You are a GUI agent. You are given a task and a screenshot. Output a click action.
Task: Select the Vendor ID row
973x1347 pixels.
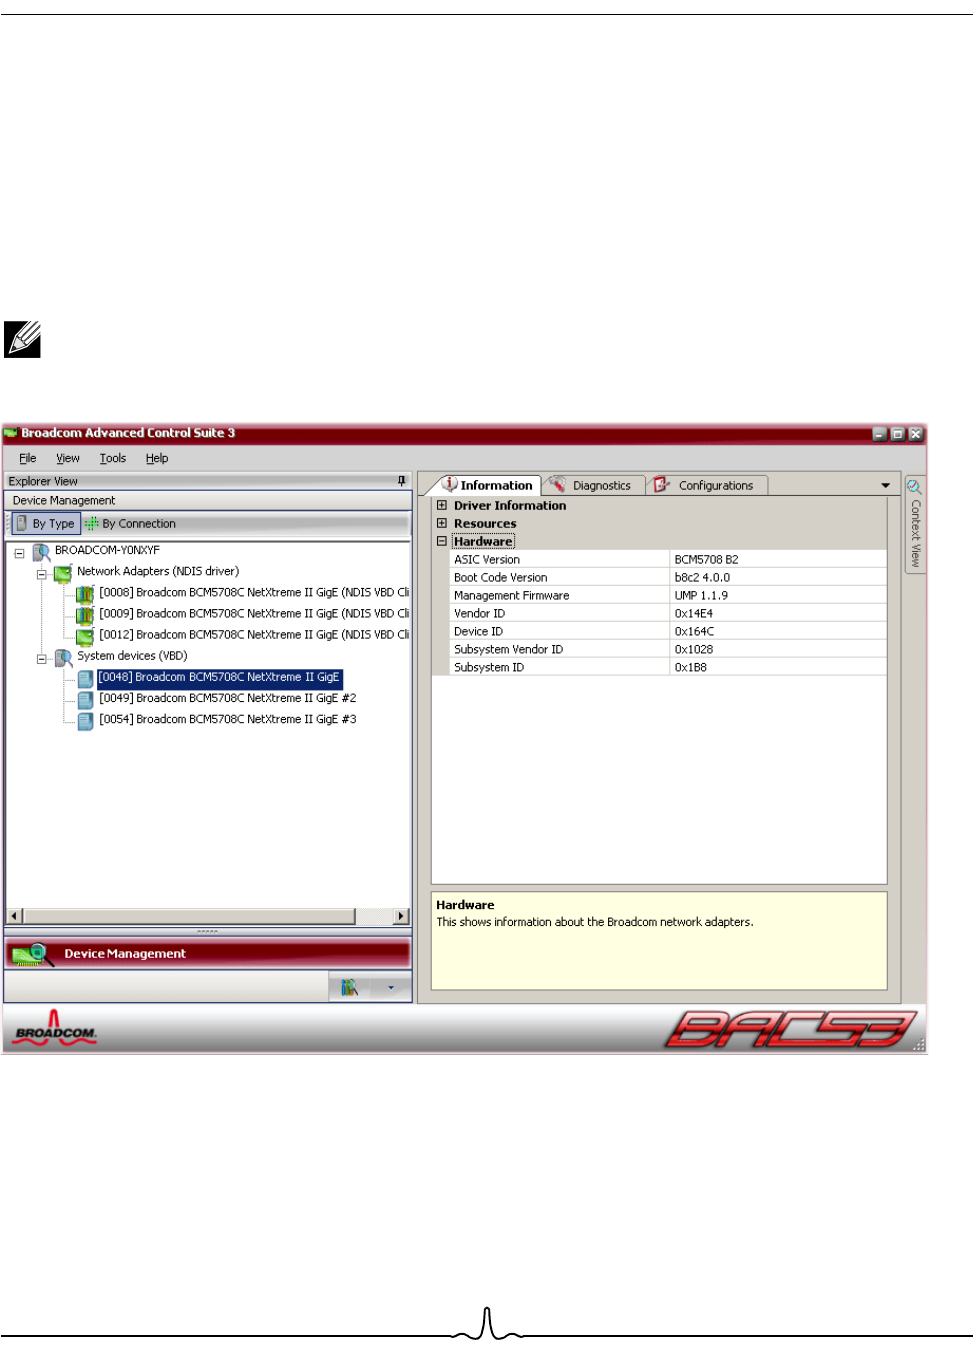tap(668, 613)
